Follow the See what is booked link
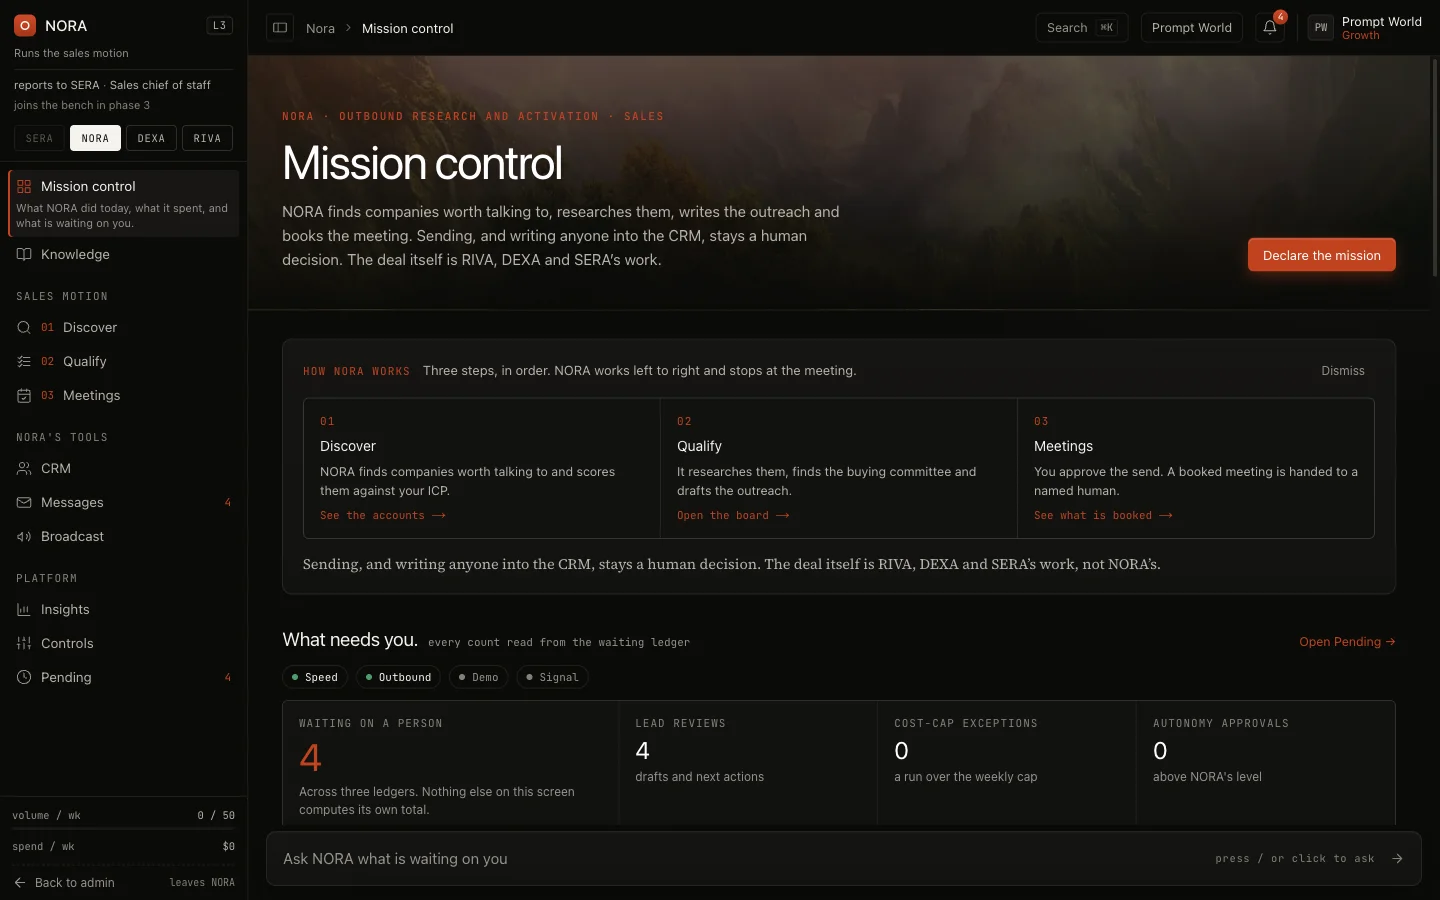 (1103, 516)
